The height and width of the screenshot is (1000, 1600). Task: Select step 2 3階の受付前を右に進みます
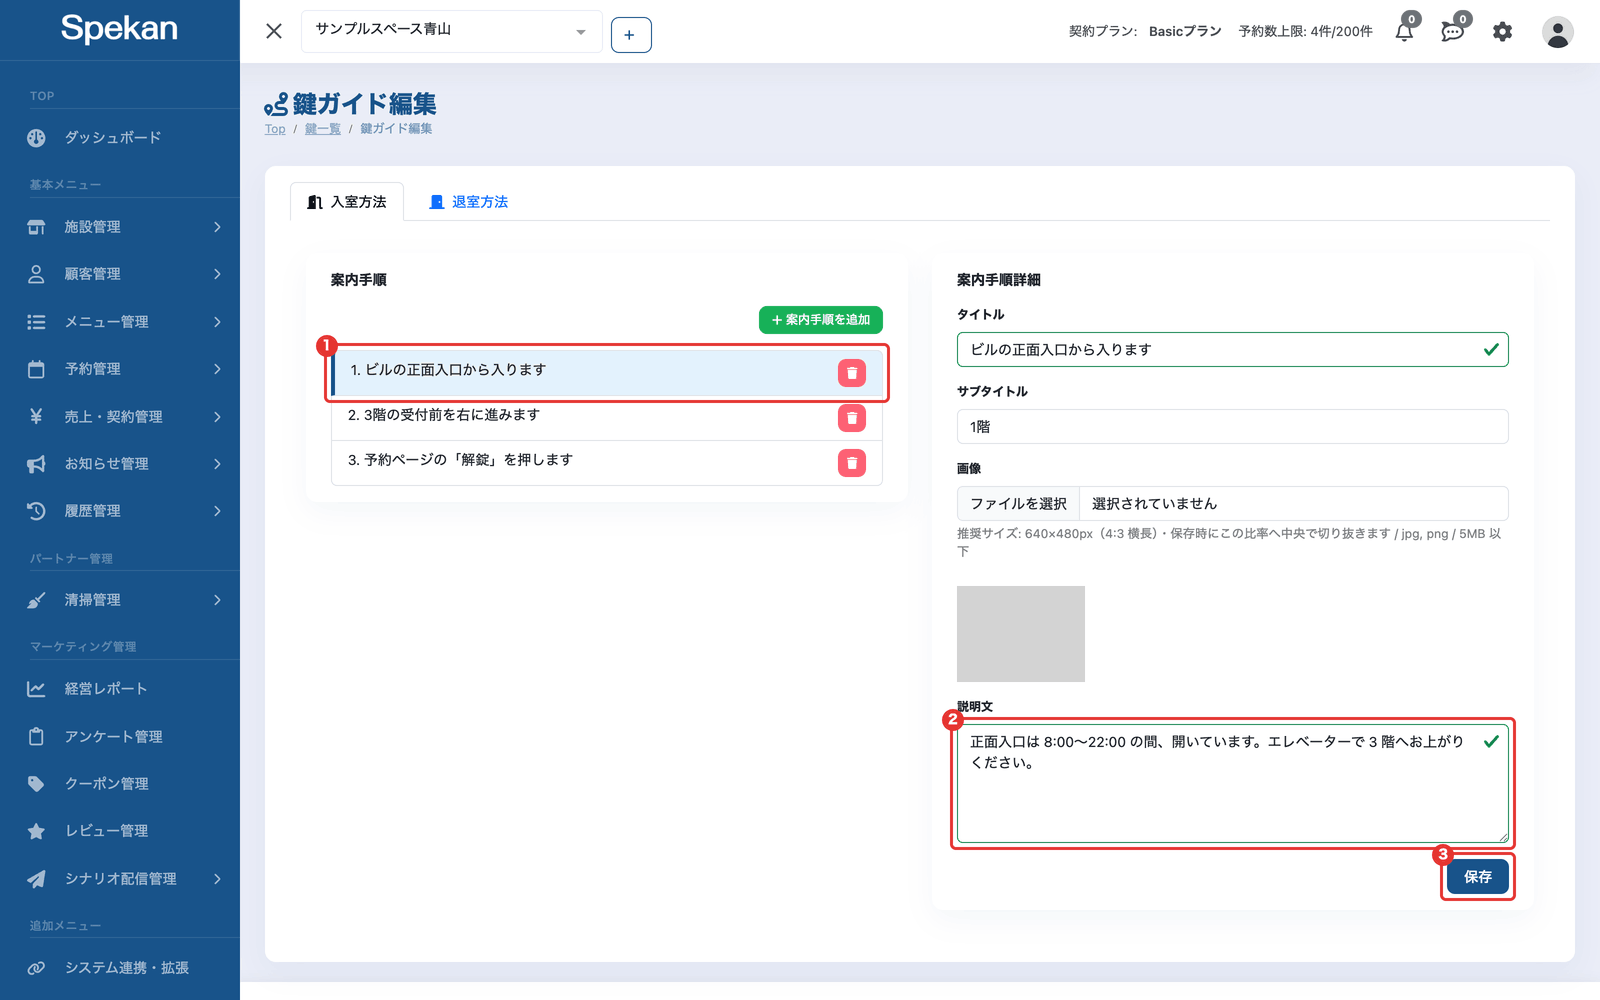tap(607, 418)
